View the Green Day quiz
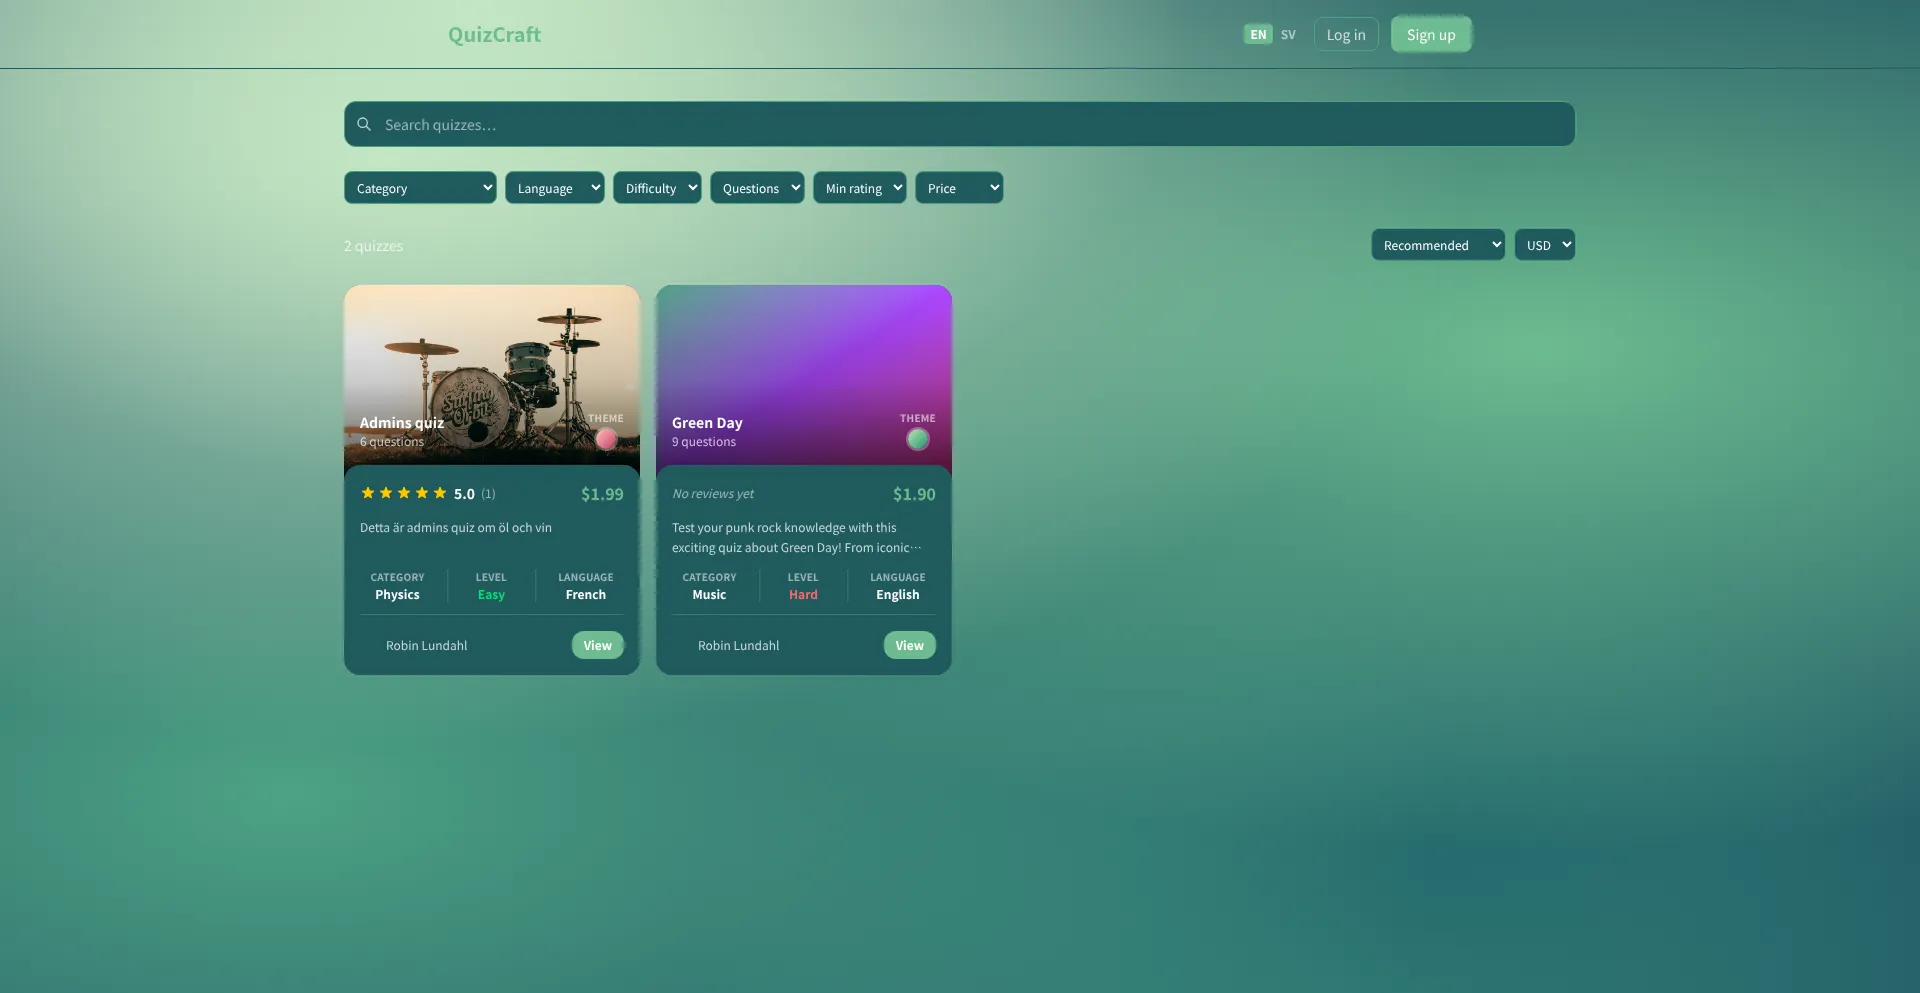Image resolution: width=1920 pixels, height=993 pixels. pyautogui.click(x=910, y=645)
